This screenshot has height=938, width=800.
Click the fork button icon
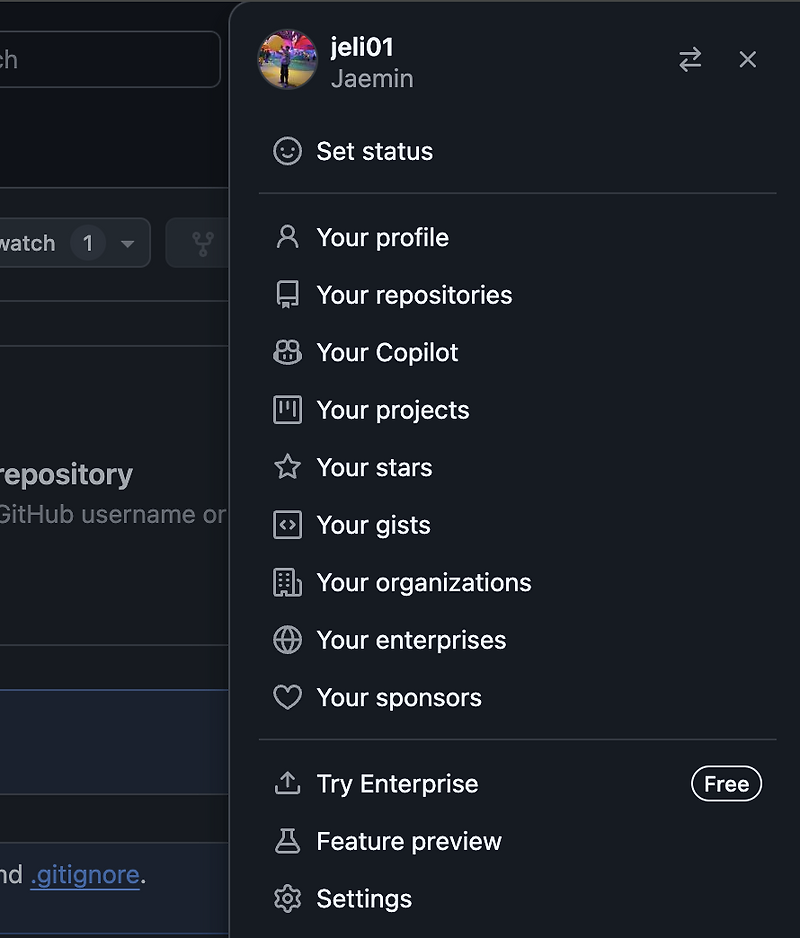[203, 243]
